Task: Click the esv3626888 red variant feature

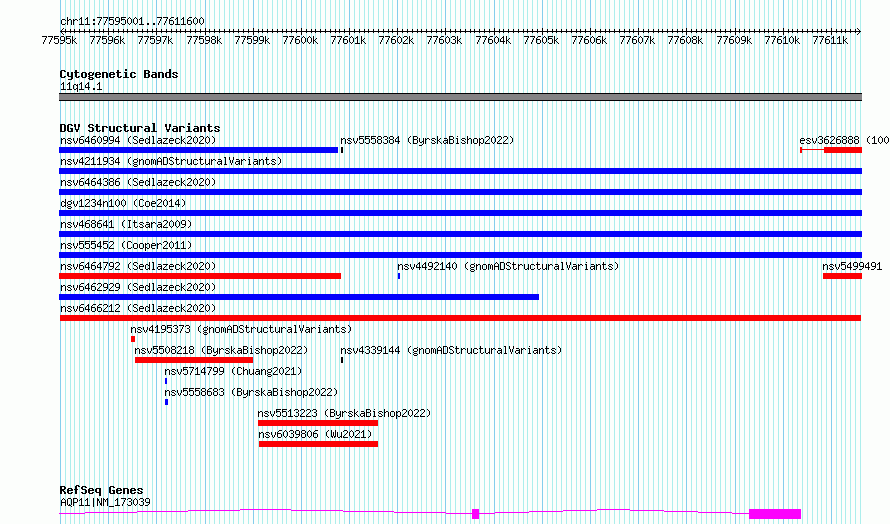Action: pyautogui.click(x=831, y=150)
